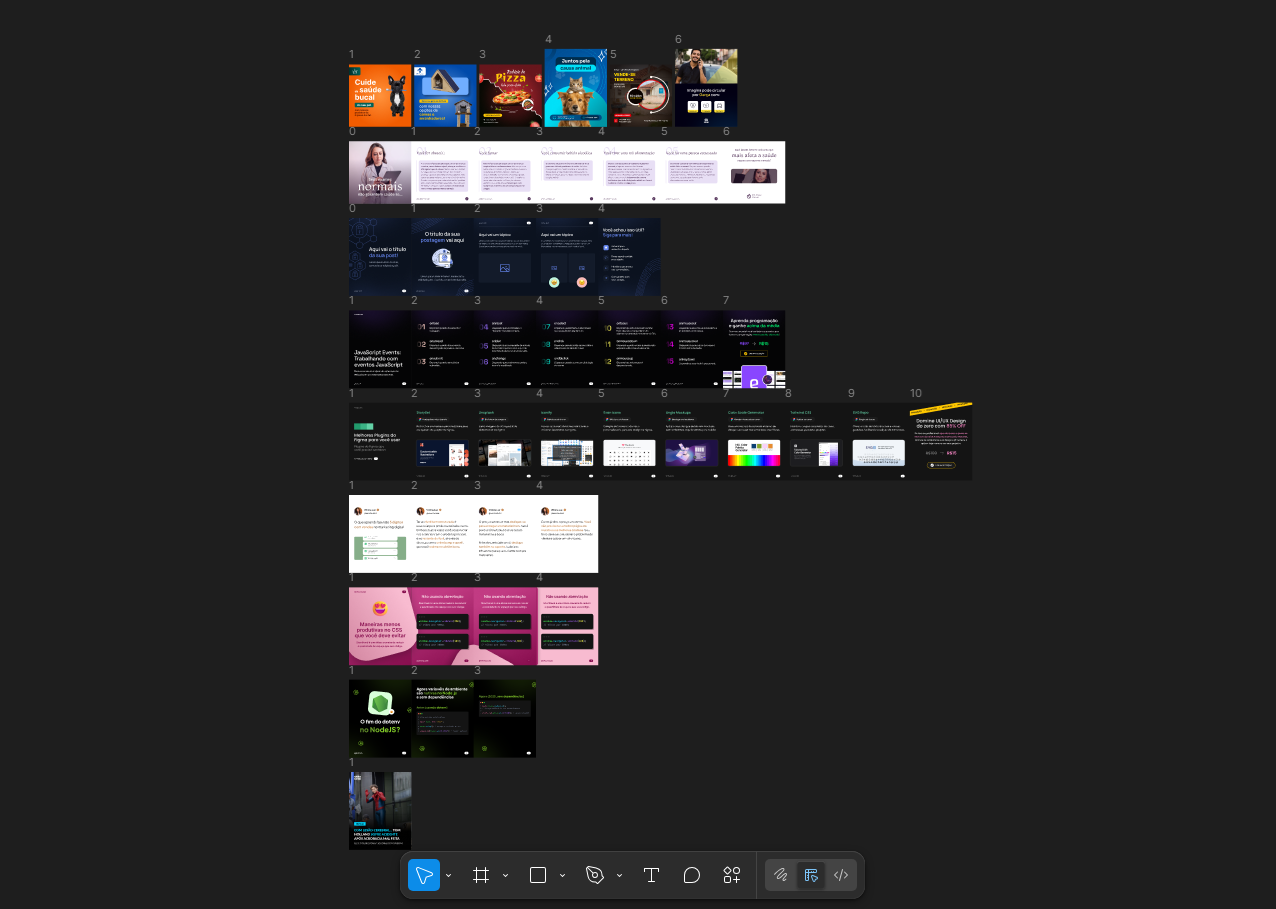Switch to Dev Mode code toggle
Screen dimensions: 1276x909
point(841,875)
